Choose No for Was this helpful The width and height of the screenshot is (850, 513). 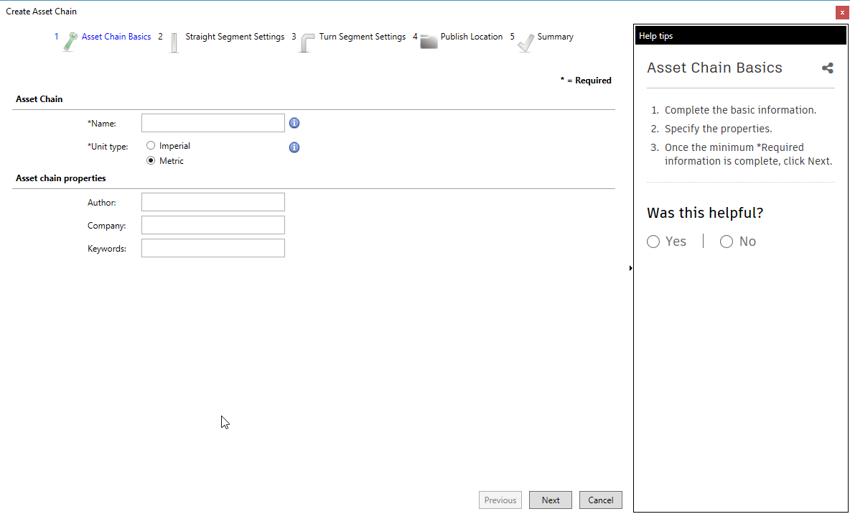coord(726,242)
